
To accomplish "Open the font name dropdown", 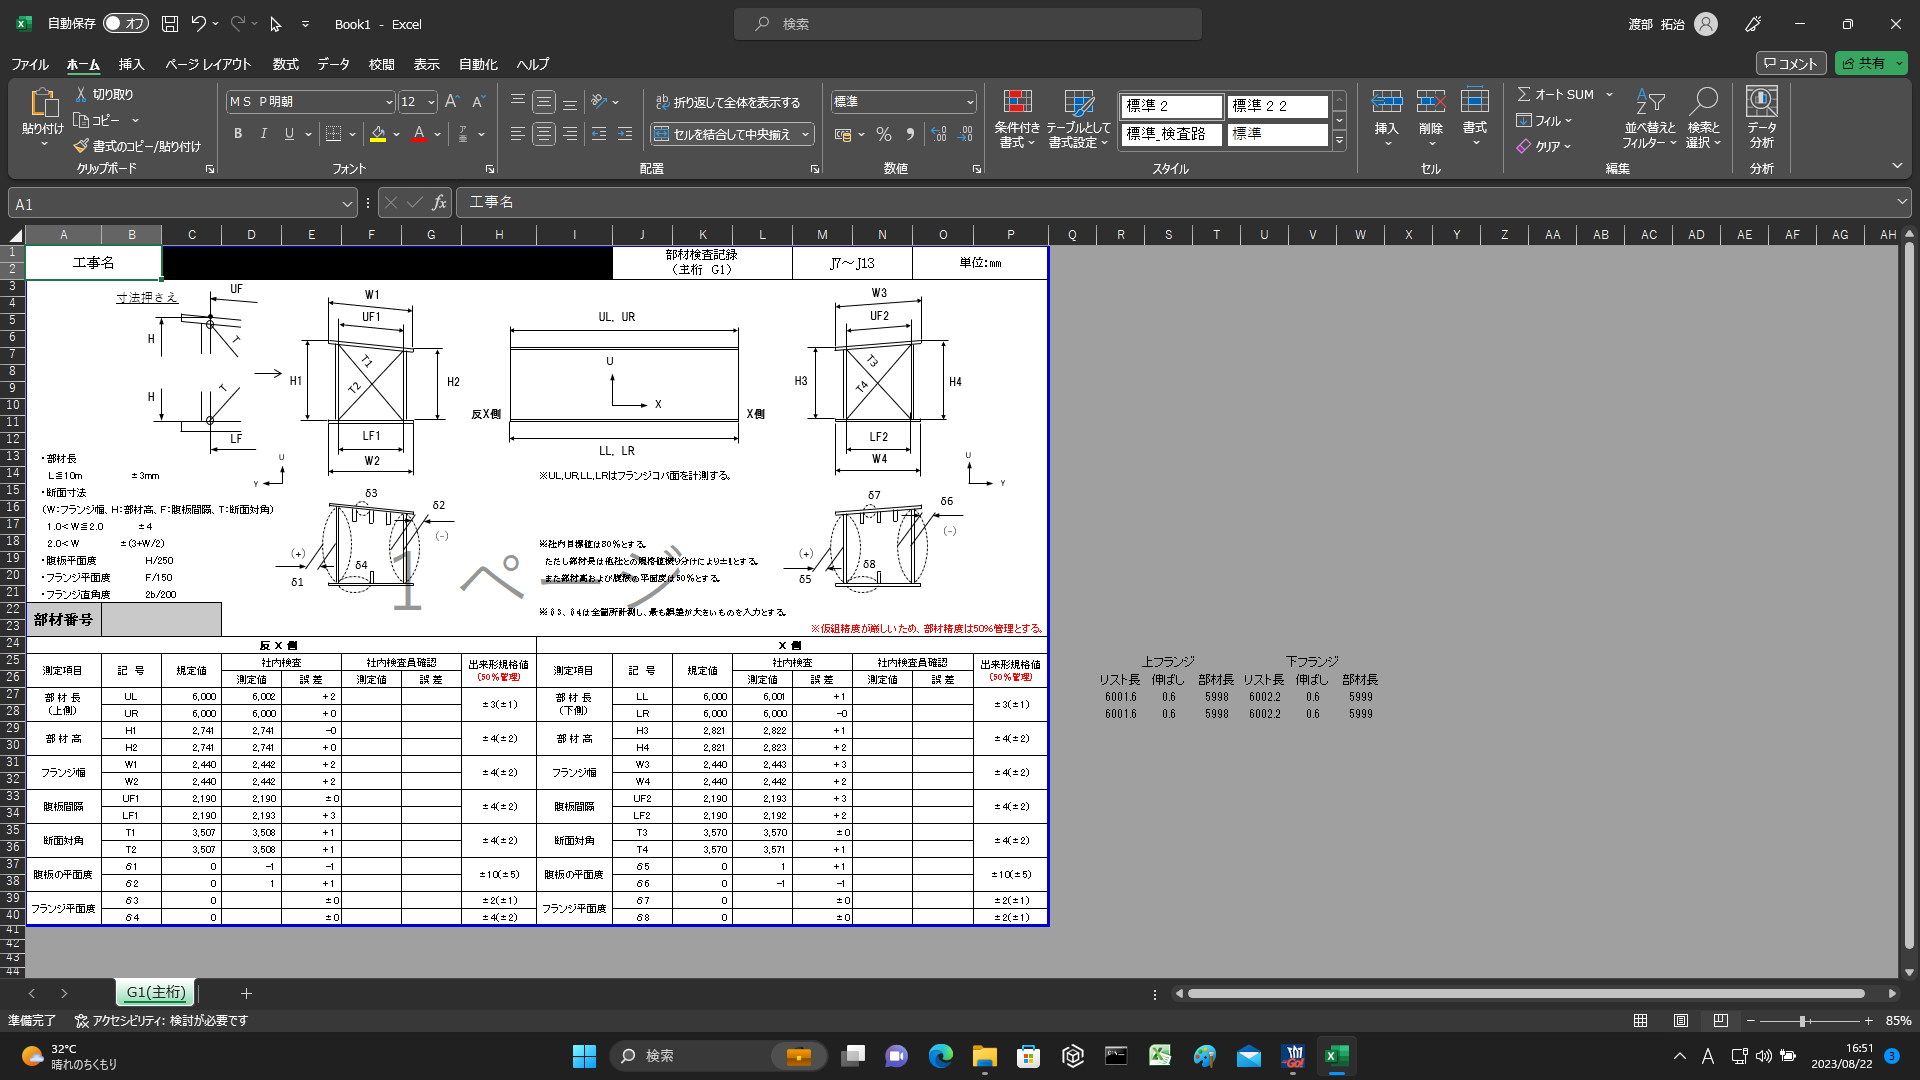I will [x=389, y=102].
